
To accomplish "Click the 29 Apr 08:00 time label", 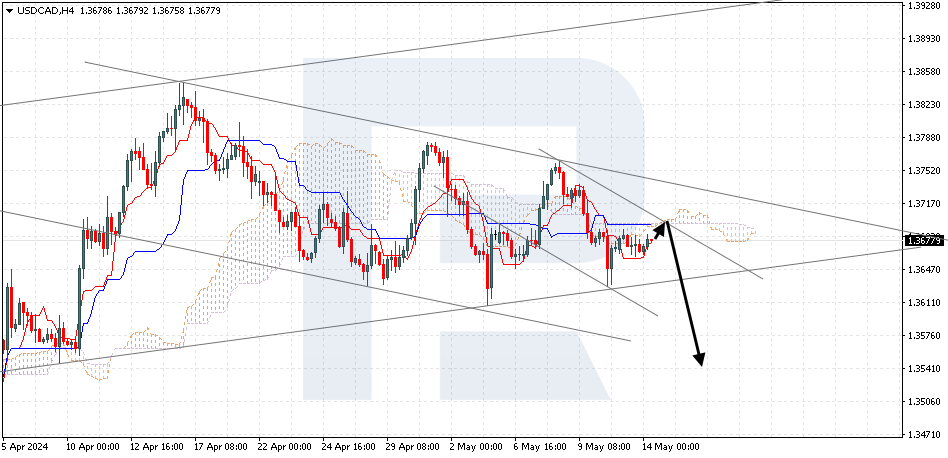I will (413, 448).
